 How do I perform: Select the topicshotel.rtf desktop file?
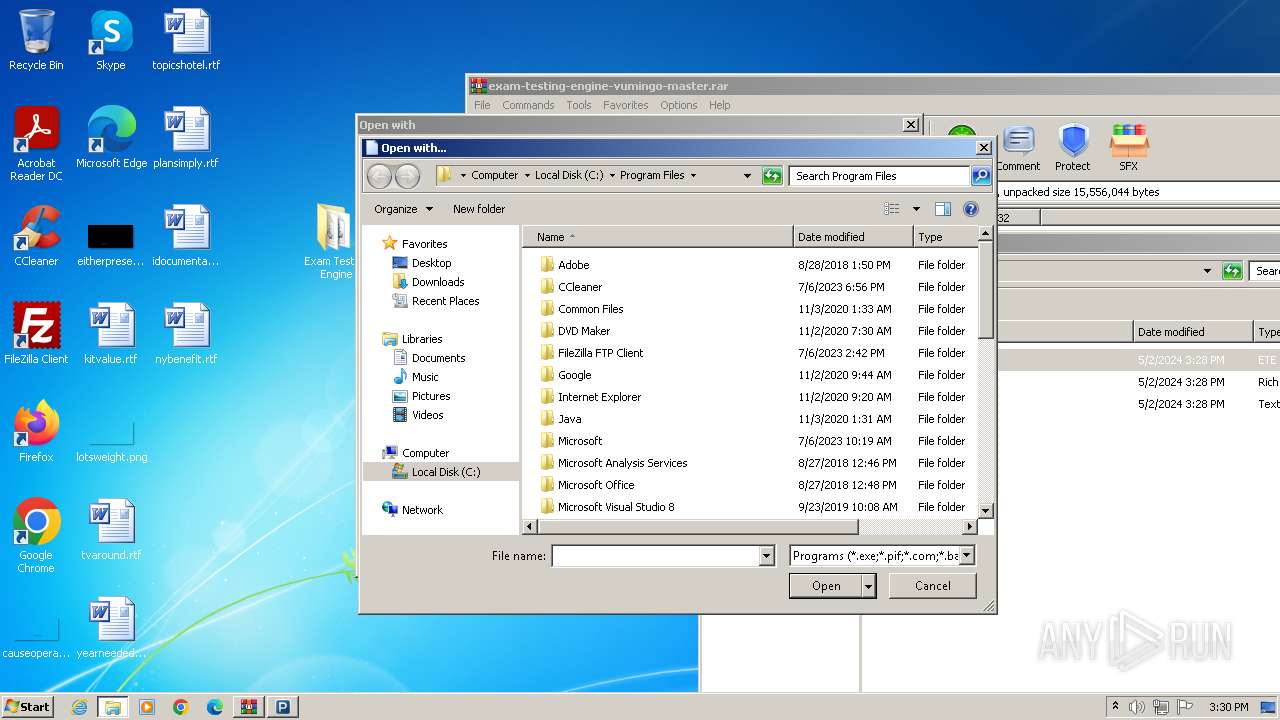pyautogui.click(x=186, y=40)
